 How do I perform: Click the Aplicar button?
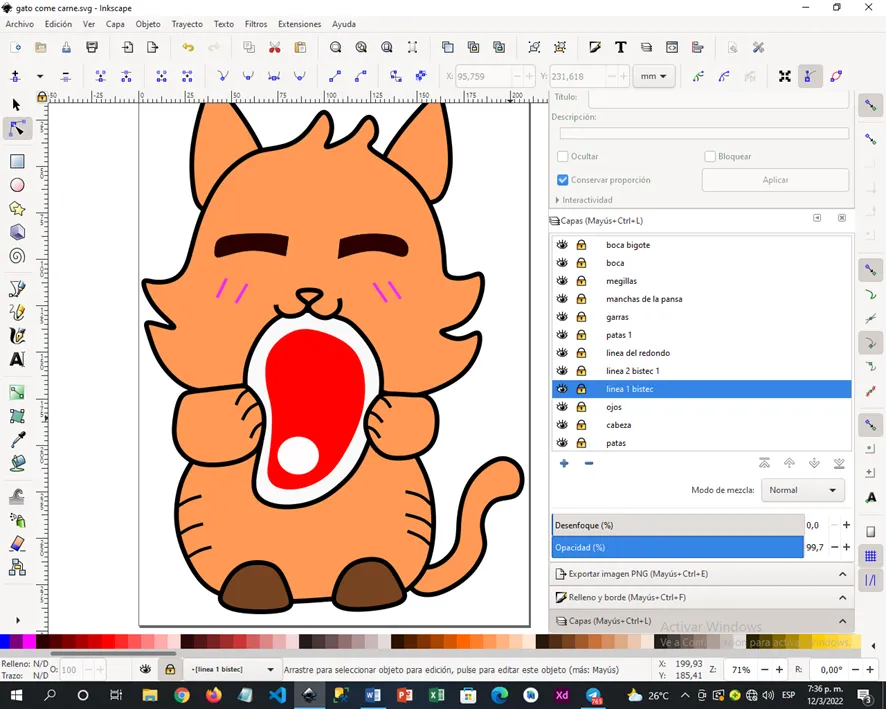tap(775, 180)
